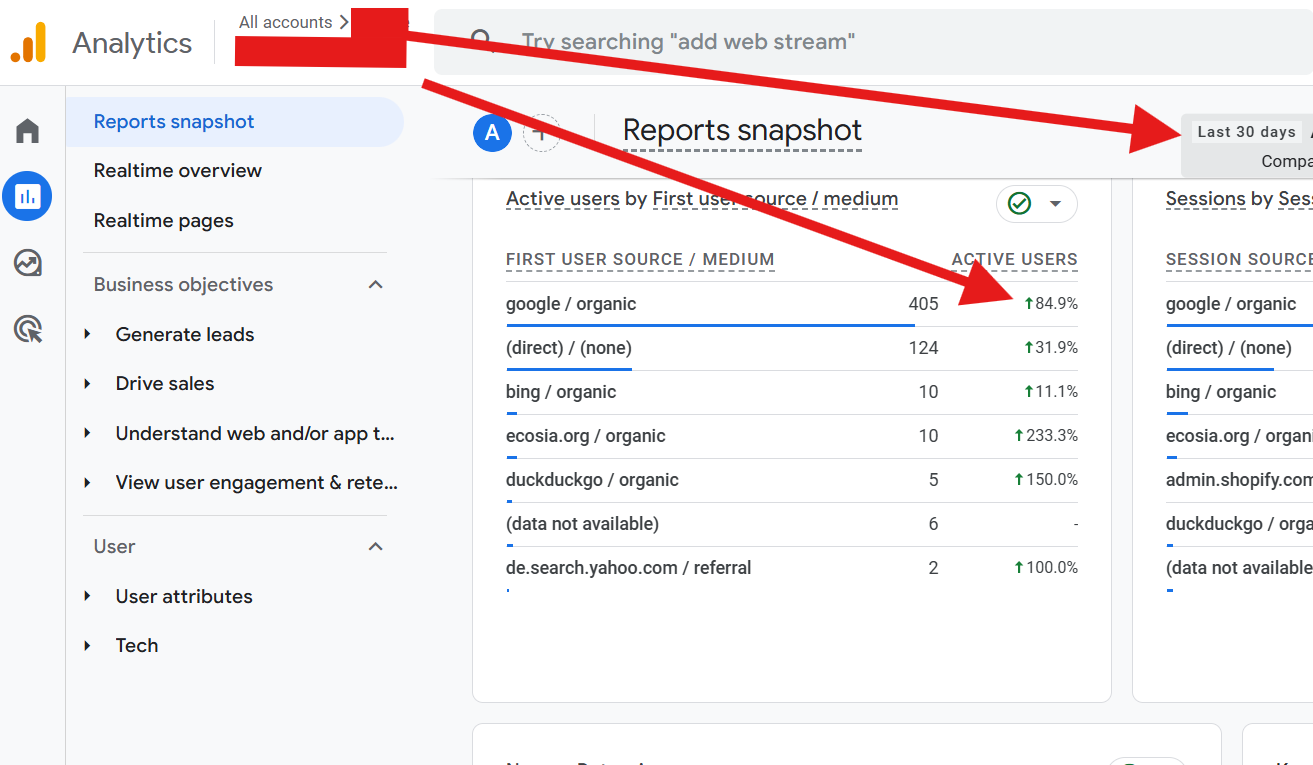The image size is (1313, 765).
Task: Expand the User attributes group
Action: (x=88, y=597)
